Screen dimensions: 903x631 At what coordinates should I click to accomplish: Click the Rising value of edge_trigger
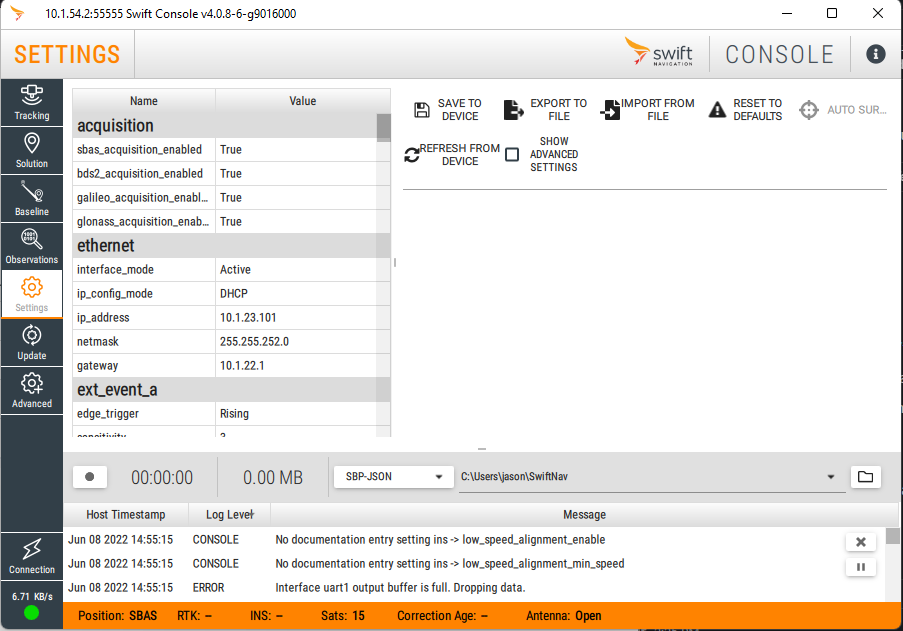(x=234, y=413)
